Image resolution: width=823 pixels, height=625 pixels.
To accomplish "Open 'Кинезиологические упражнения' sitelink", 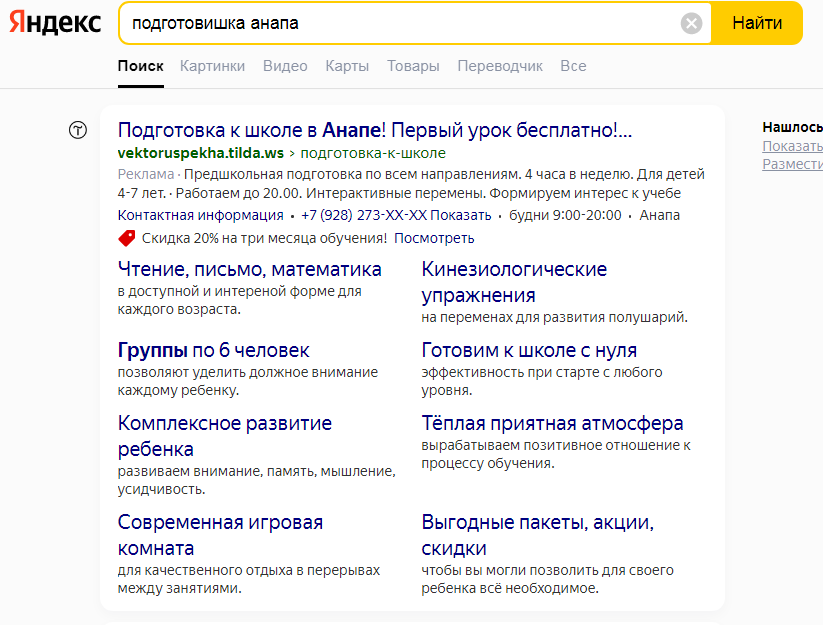I will 514,282.
